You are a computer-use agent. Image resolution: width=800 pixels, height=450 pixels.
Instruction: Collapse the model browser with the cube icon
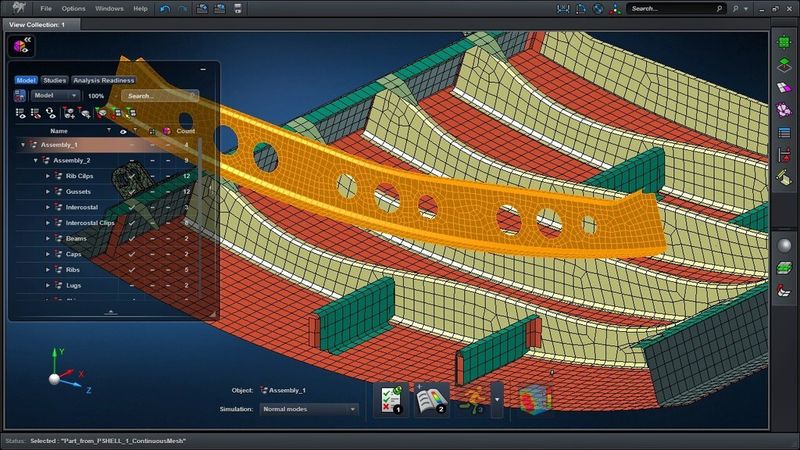21,46
